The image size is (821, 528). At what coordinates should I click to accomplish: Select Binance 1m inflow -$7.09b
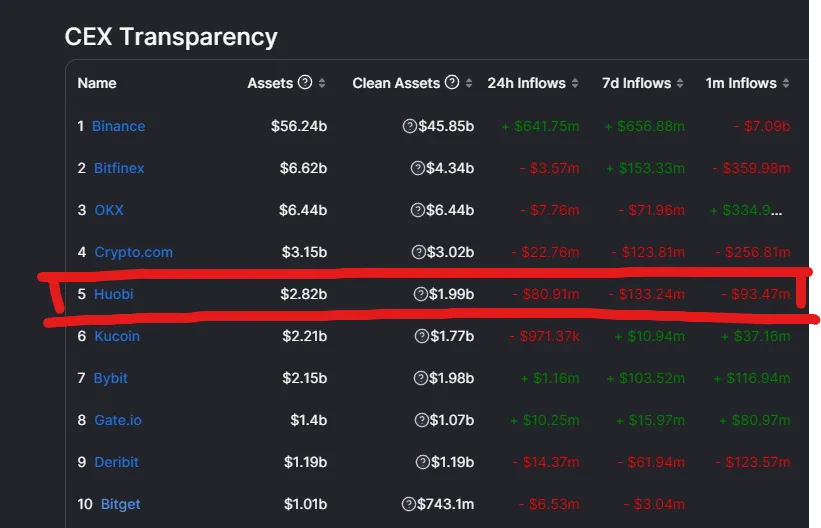click(x=762, y=126)
